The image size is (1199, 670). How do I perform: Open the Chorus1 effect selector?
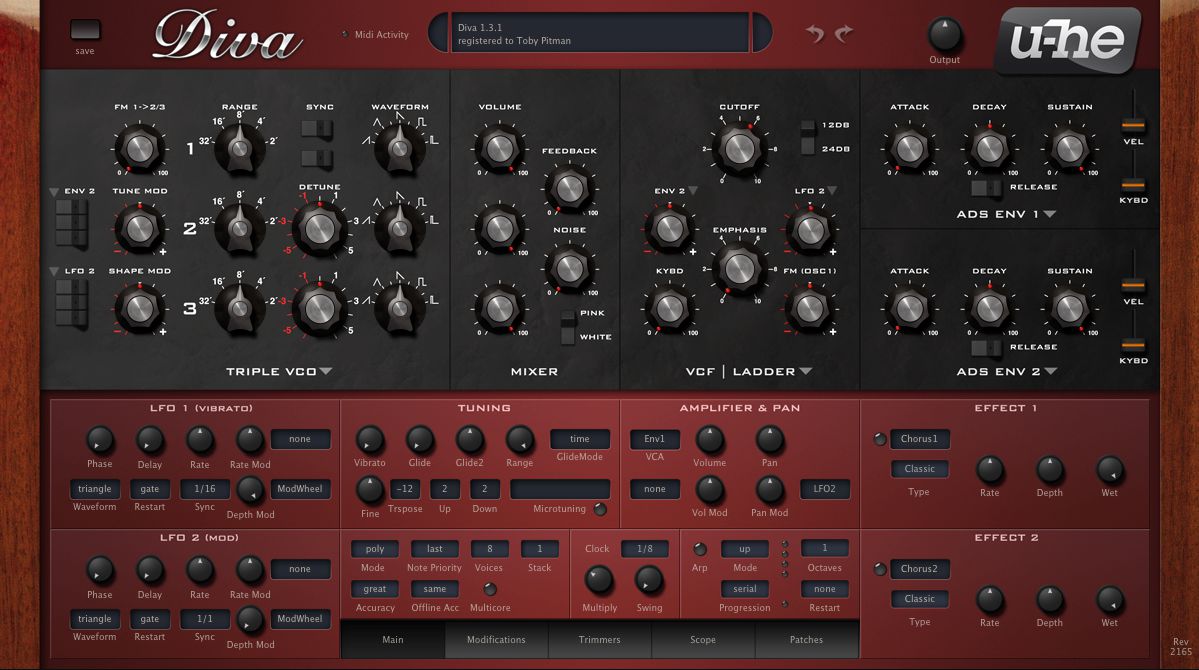(919, 439)
